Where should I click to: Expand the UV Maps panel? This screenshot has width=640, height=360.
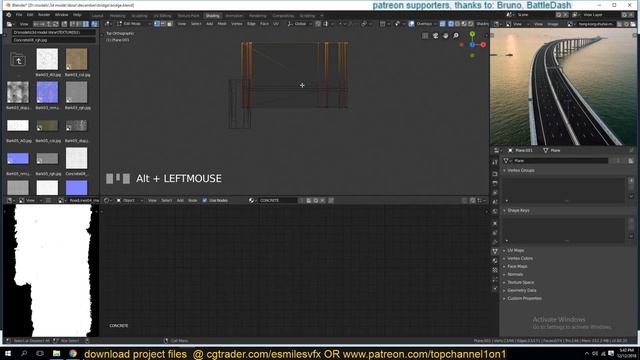[x=516, y=250]
